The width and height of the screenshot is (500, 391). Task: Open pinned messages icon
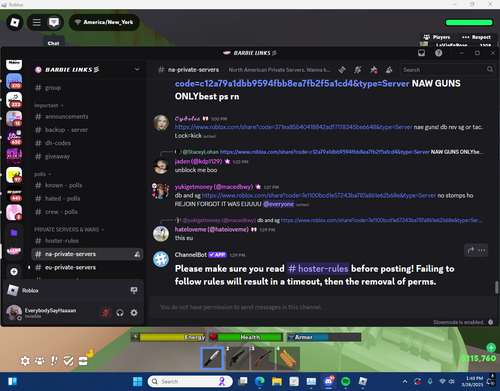point(373,70)
